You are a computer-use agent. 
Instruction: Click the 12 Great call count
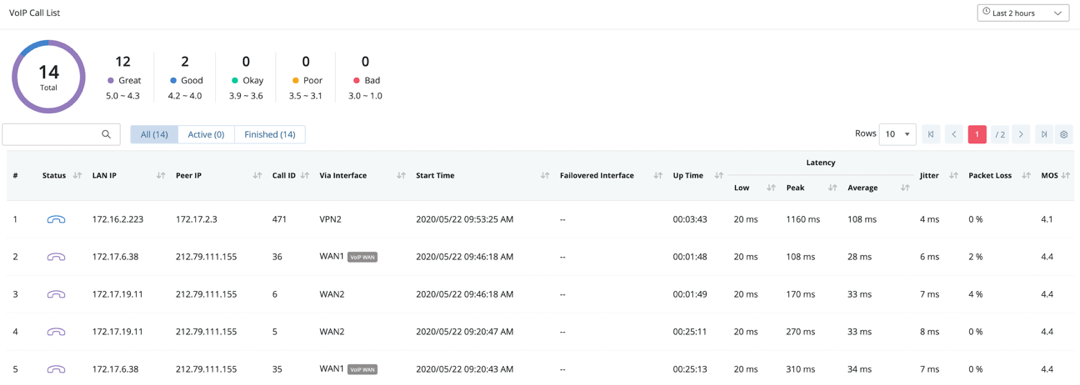123,62
